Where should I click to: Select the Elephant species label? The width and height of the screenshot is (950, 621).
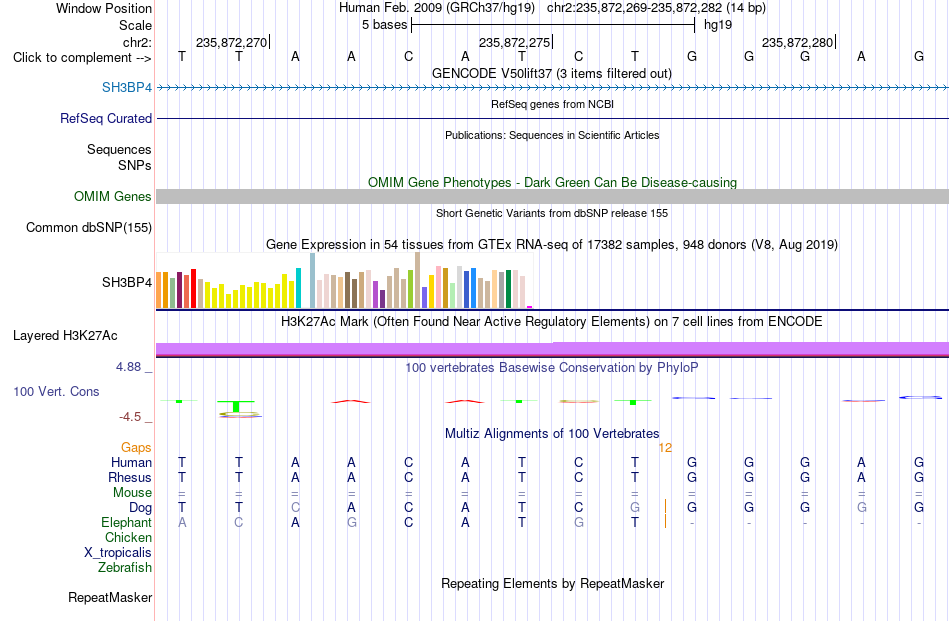127,522
